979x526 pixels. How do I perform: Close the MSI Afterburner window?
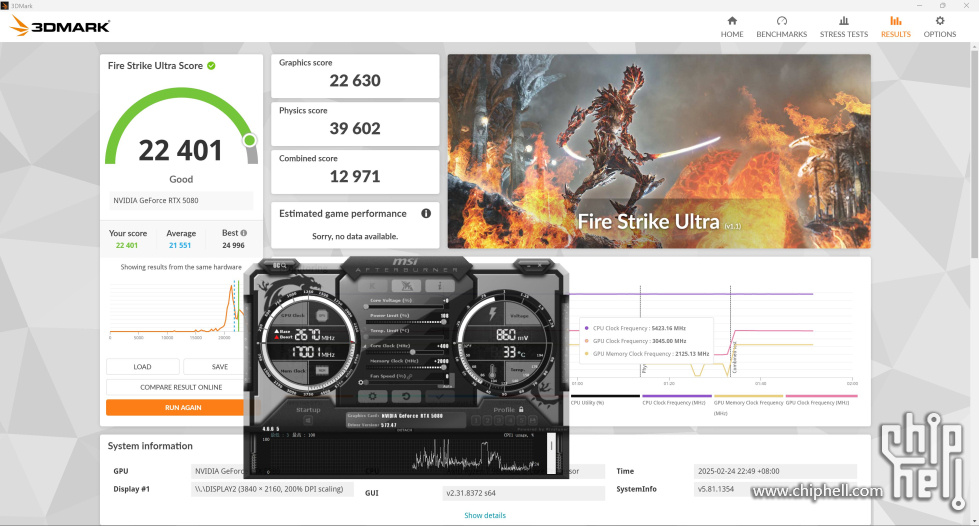(x=540, y=265)
